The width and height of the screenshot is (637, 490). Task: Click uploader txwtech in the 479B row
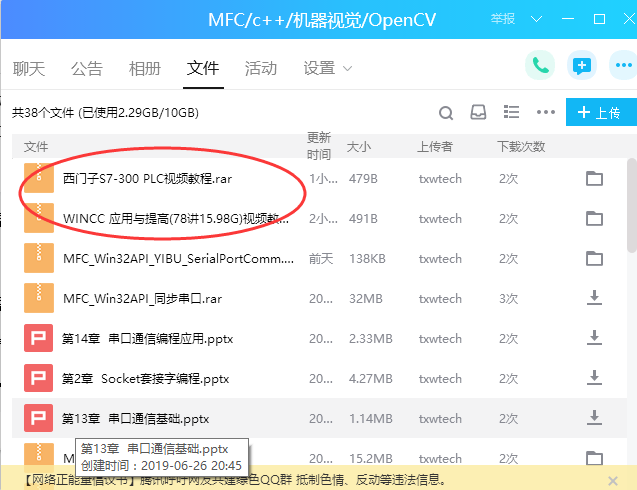(440, 179)
